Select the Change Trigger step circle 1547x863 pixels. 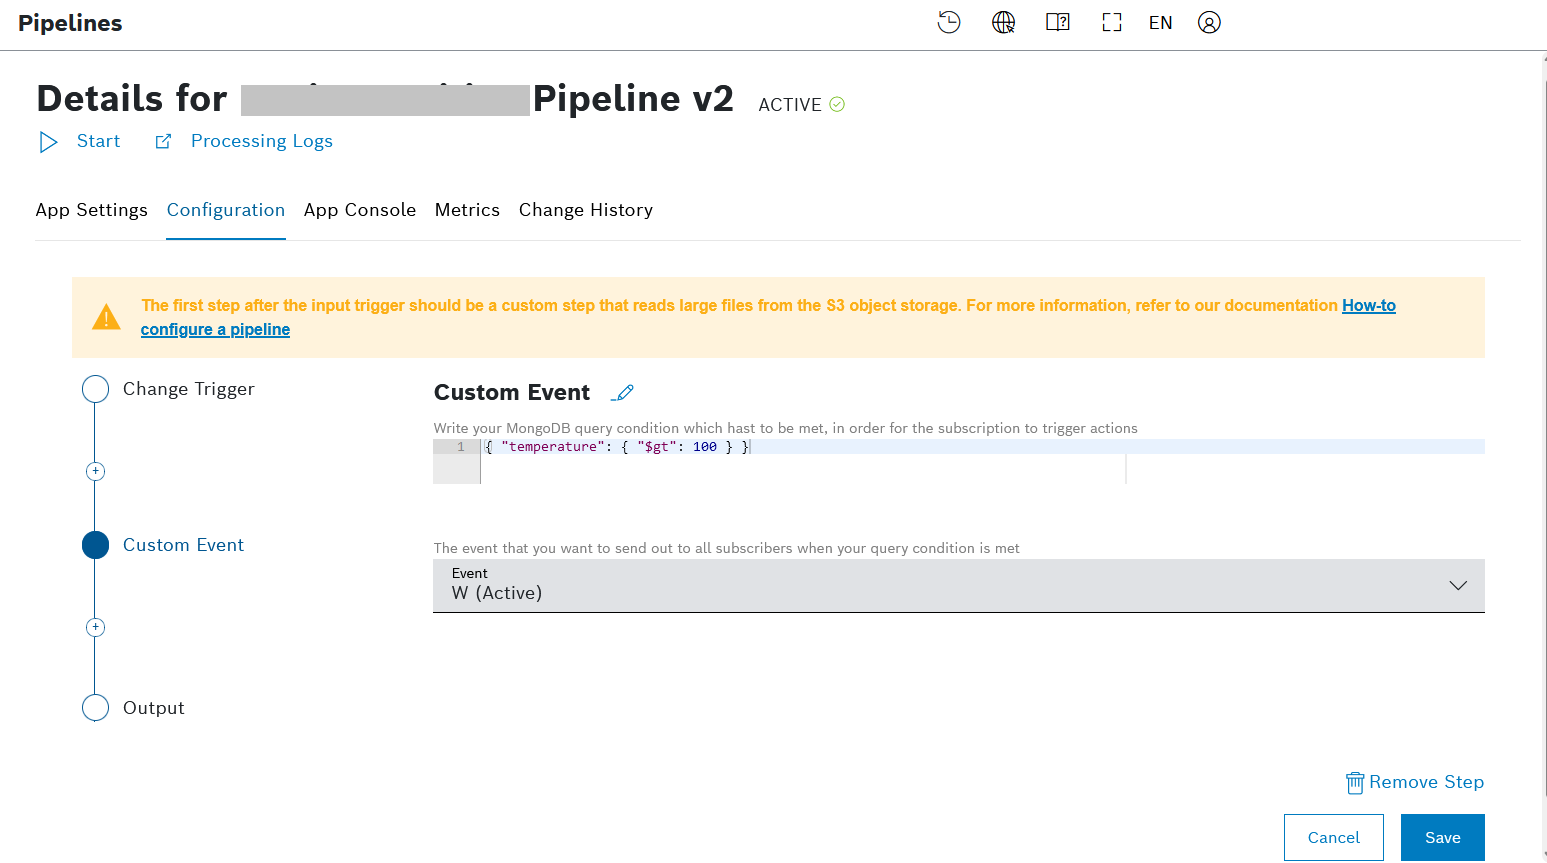[x=95, y=389]
